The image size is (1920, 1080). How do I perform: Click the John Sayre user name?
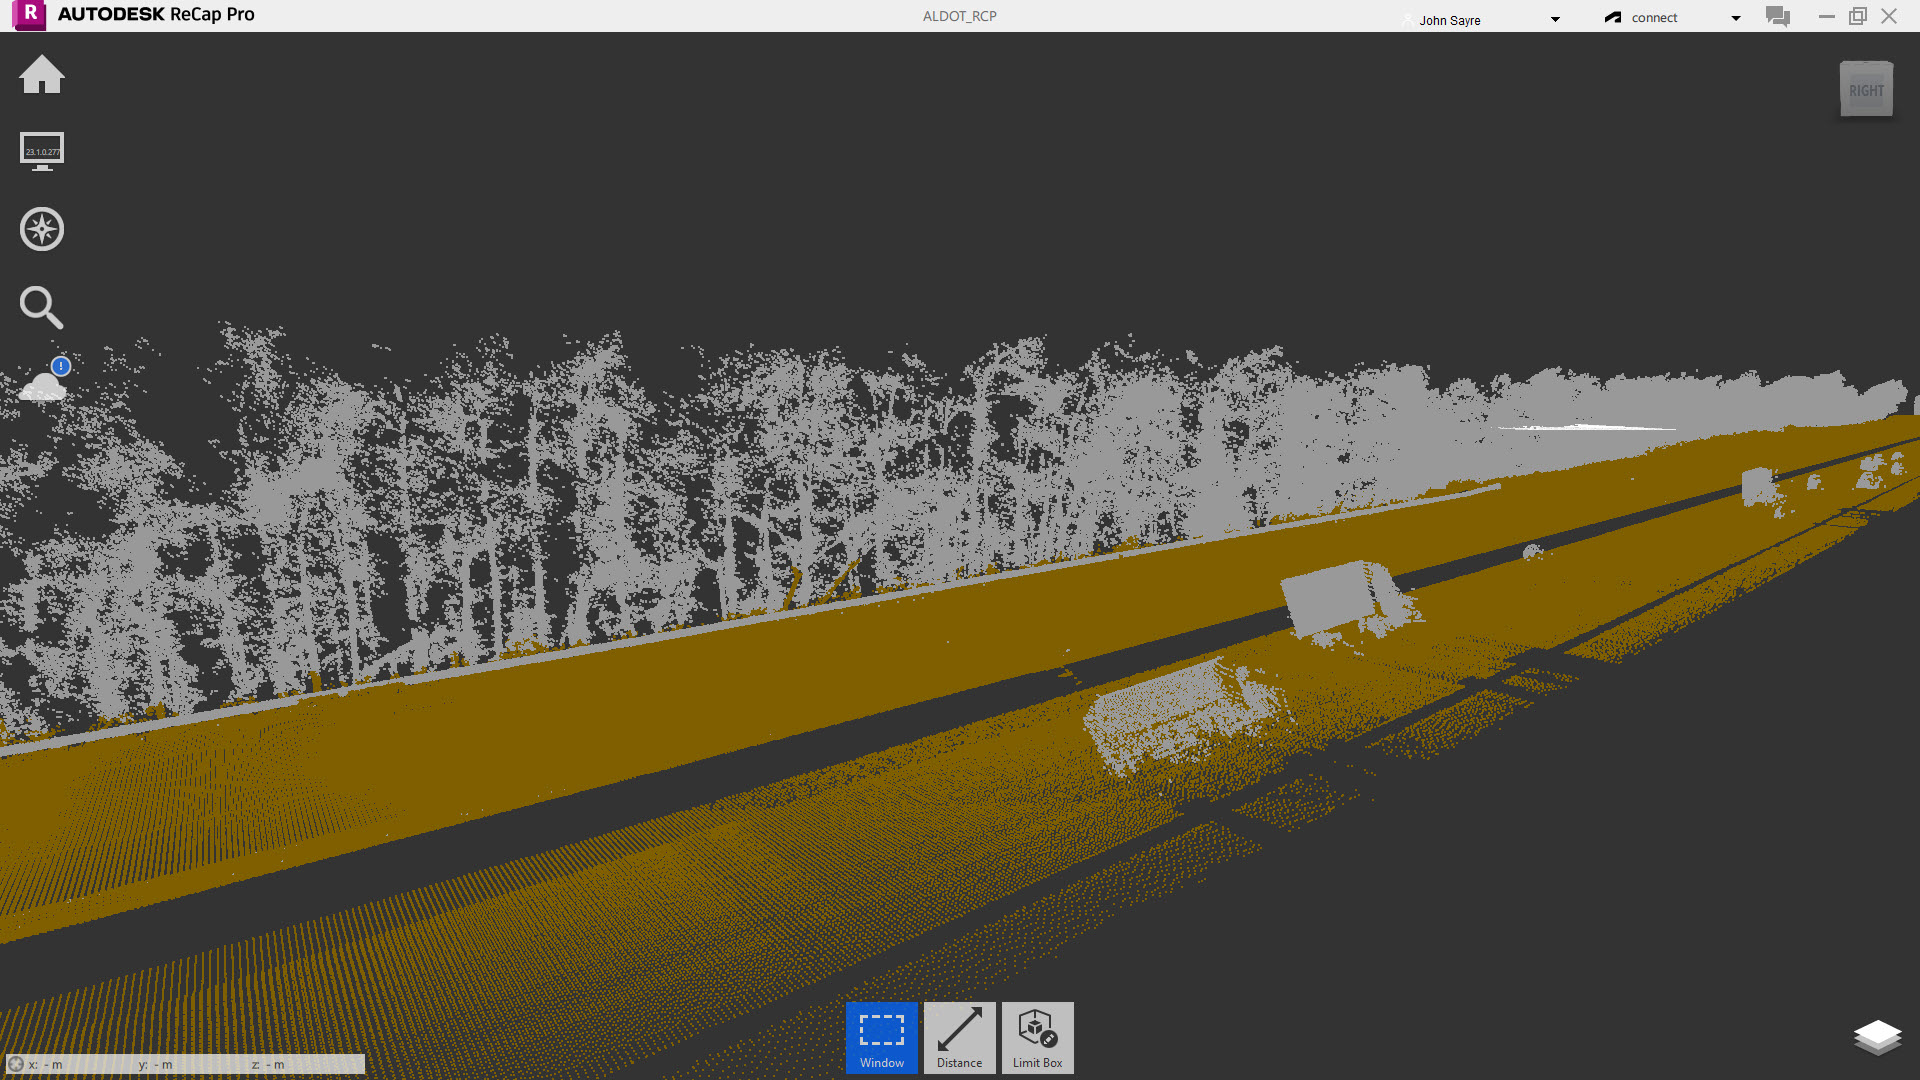[1449, 20]
